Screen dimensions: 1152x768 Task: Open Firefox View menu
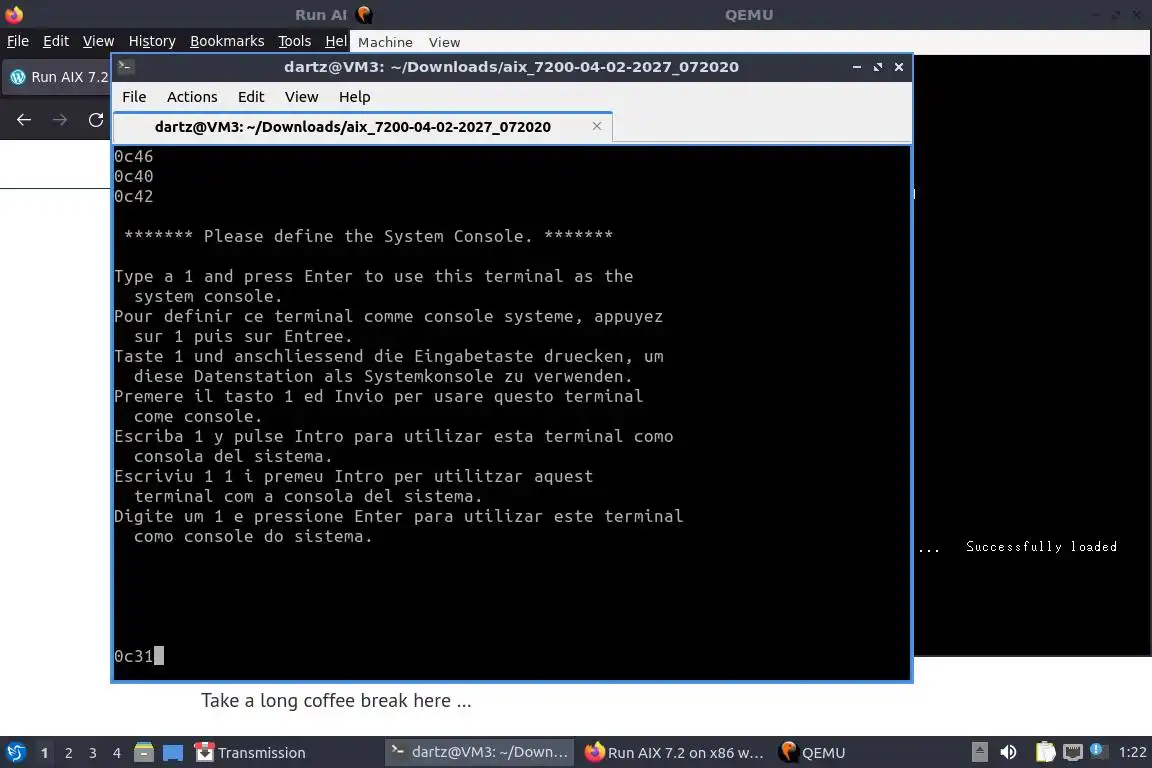[98, 41]
